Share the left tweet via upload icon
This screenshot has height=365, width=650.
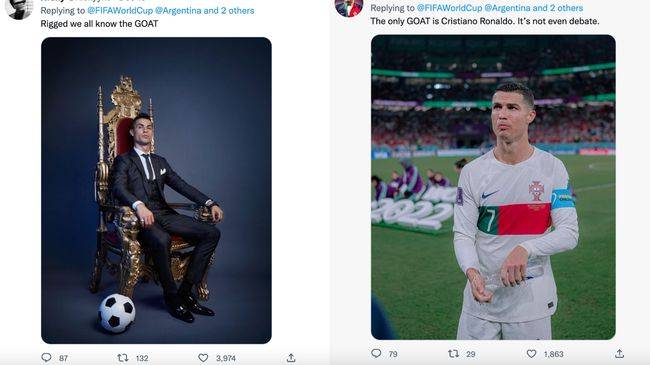(291, 358)
